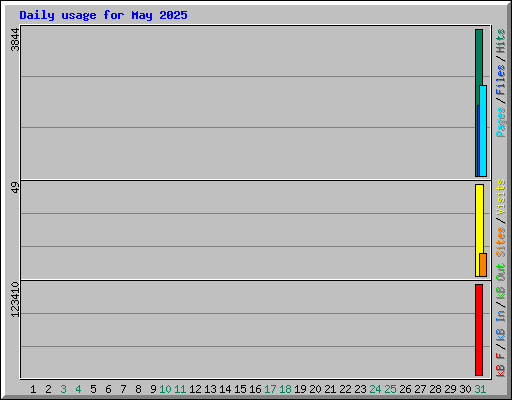Click day 28 on the x-axis
The width and height of the screenshot is (512, 400).
click(x=435, y=389)
